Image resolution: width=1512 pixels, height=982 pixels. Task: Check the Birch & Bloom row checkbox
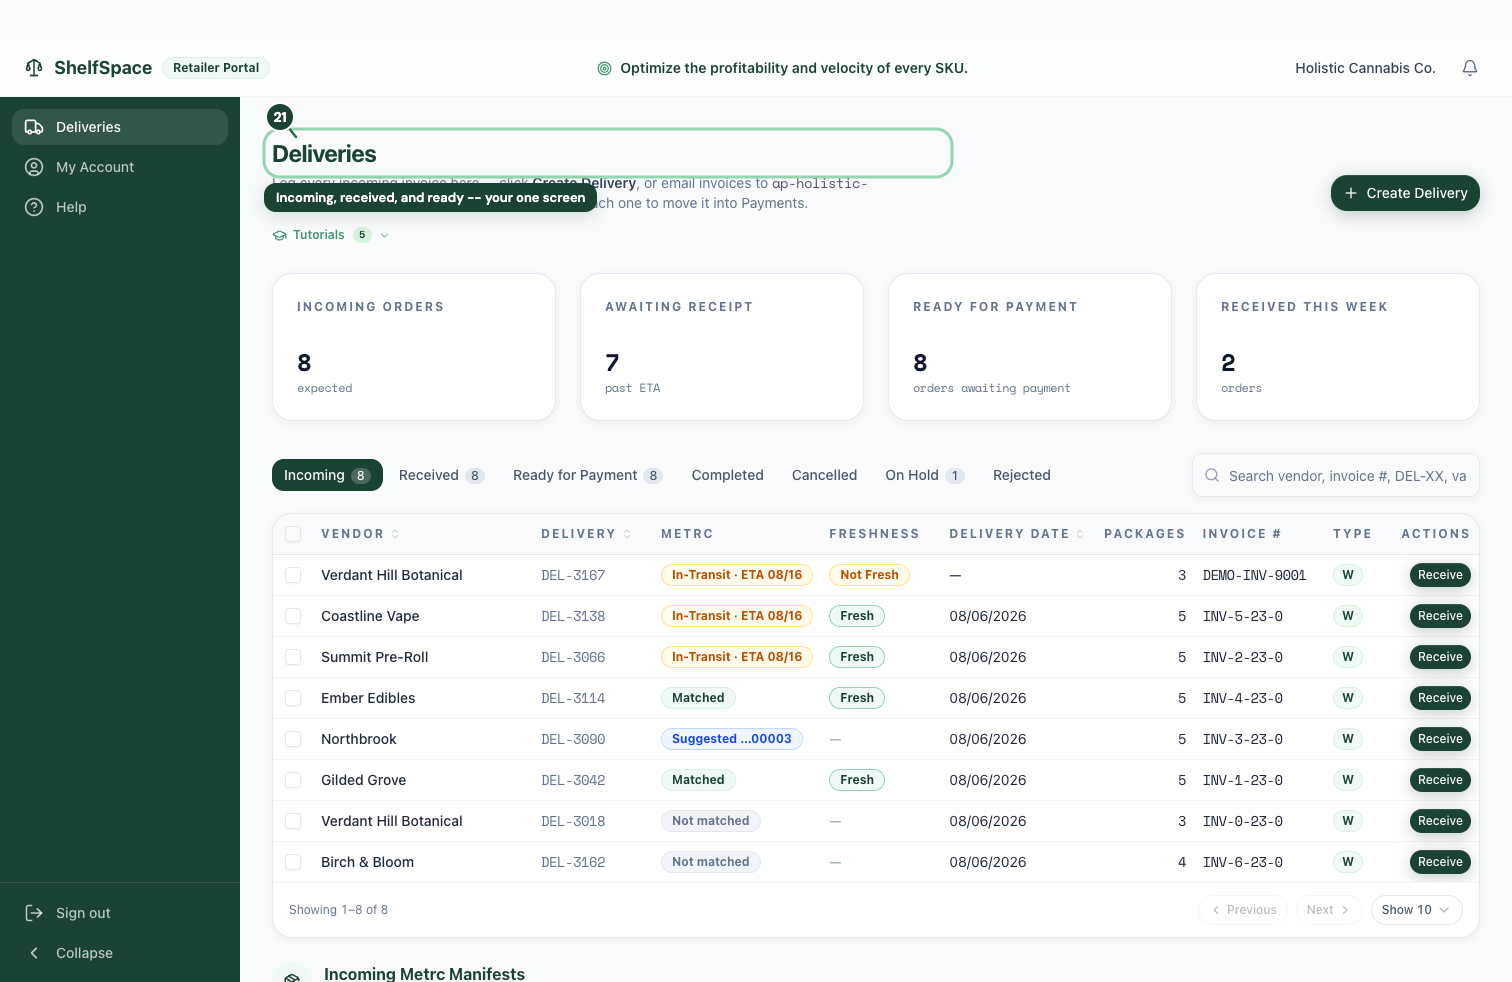point(293,862)
